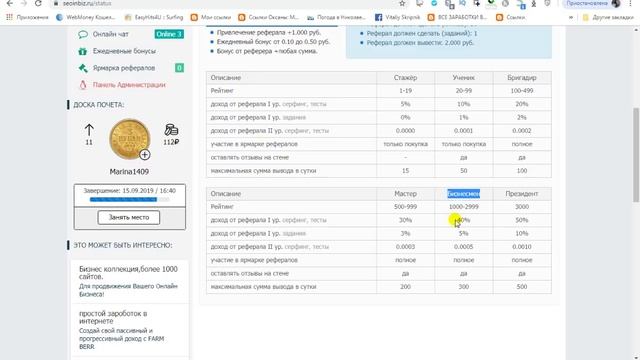This screenshot has height=360, width=640.
Task: Open простой зароботок в интернете ad
Action: [113, 317]
